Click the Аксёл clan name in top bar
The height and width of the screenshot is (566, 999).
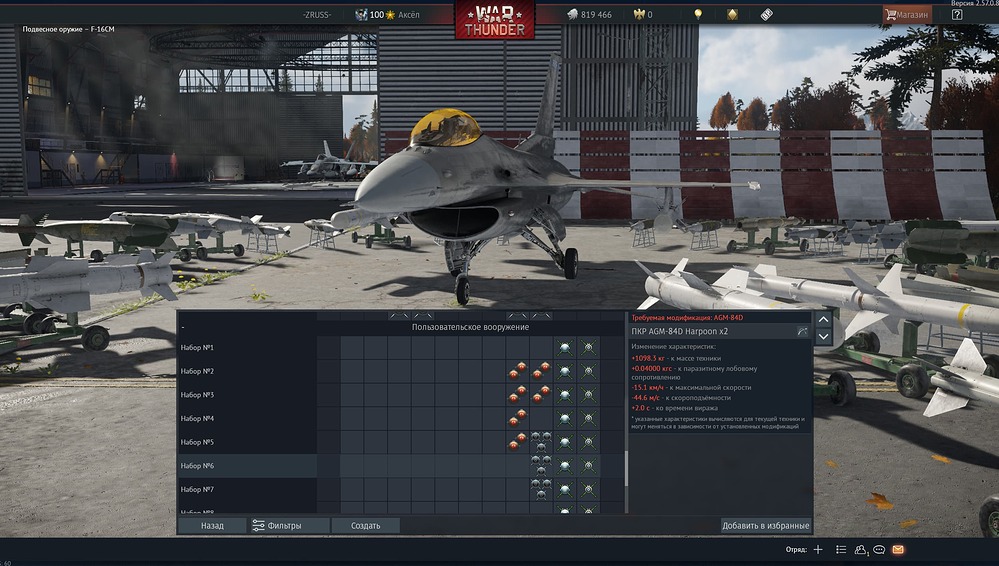[x=409, y=15]
